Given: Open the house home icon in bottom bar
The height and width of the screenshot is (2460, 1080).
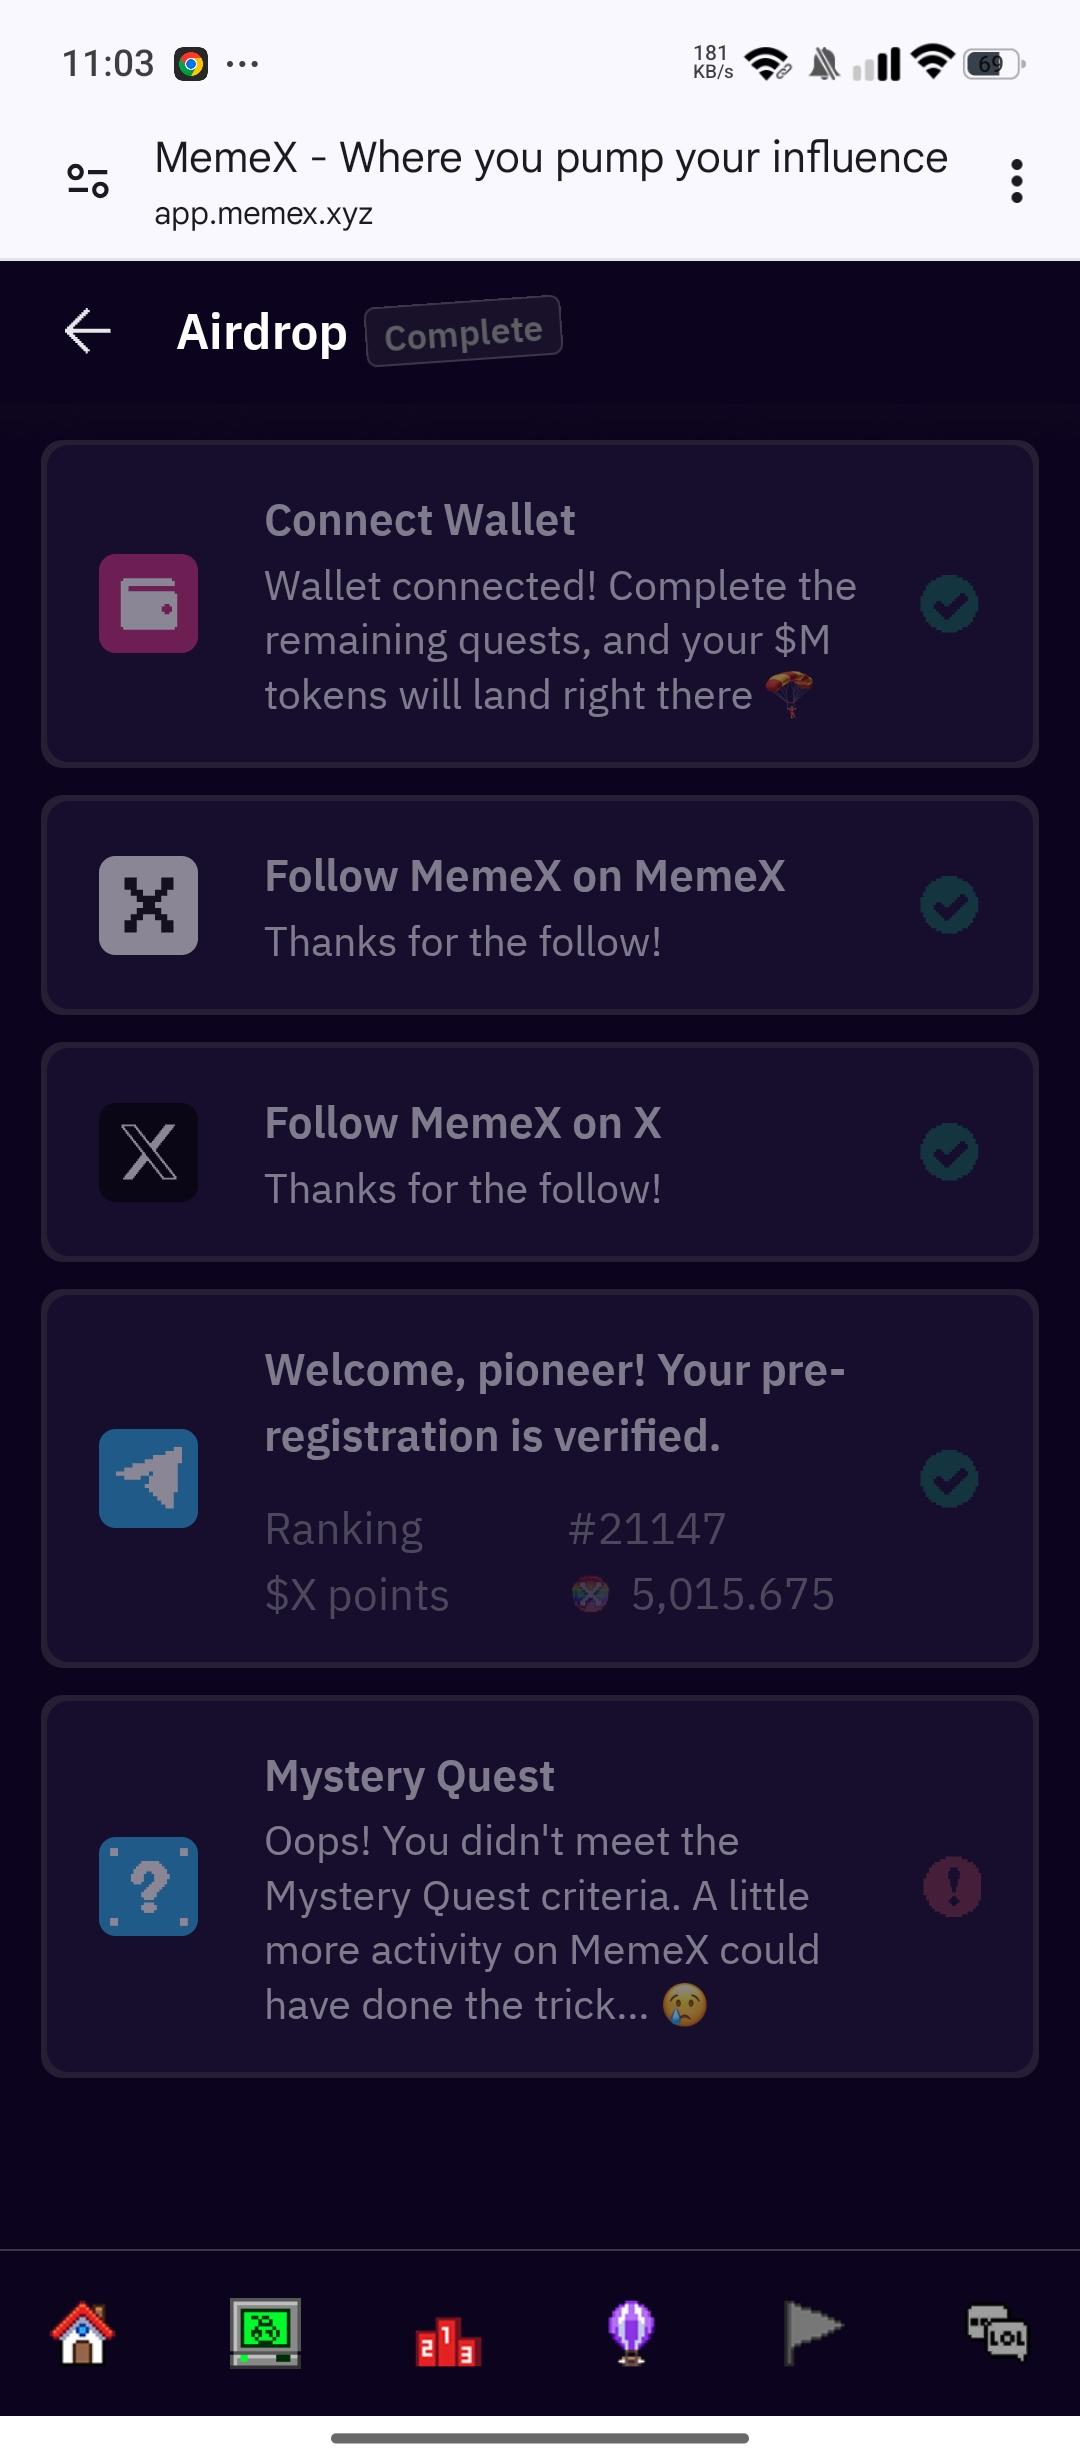Looking at the screenshot, I should 82,2332.
